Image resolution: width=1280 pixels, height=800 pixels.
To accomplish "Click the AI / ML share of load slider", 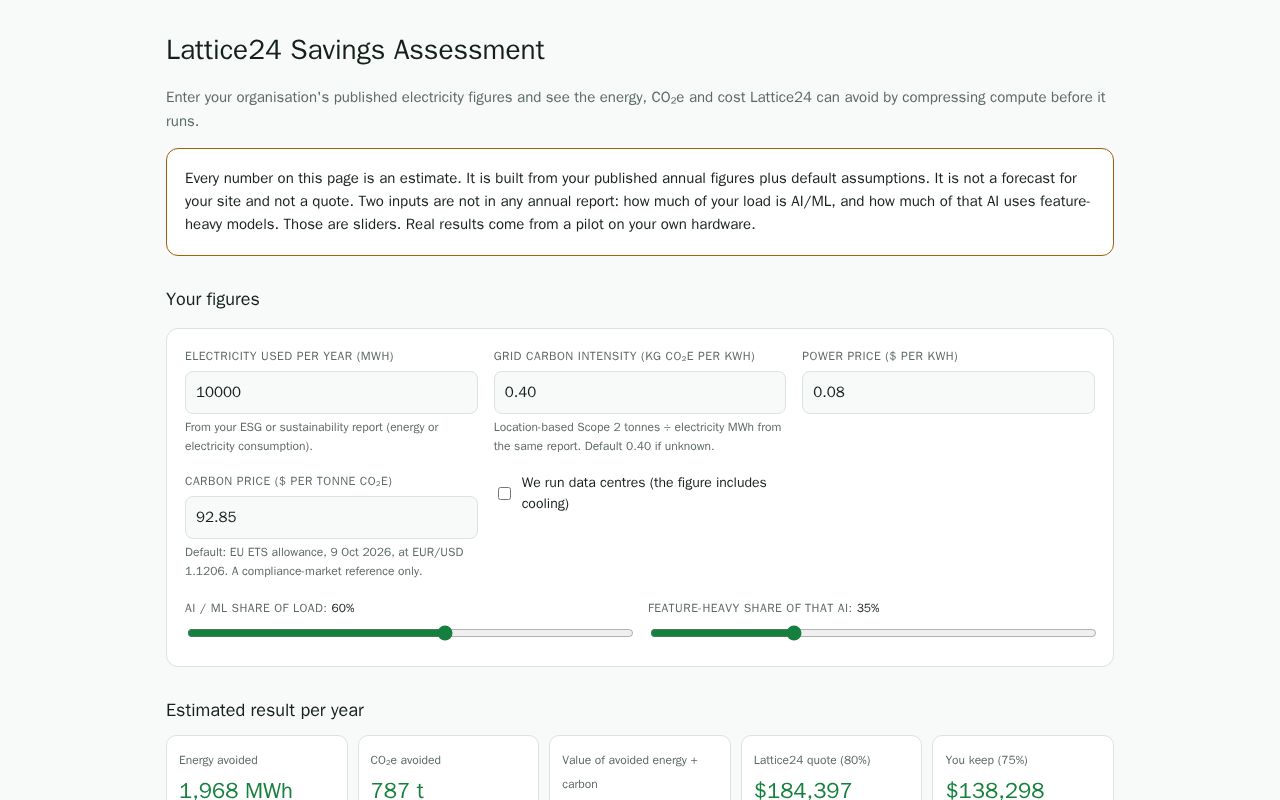I will 410,633.
